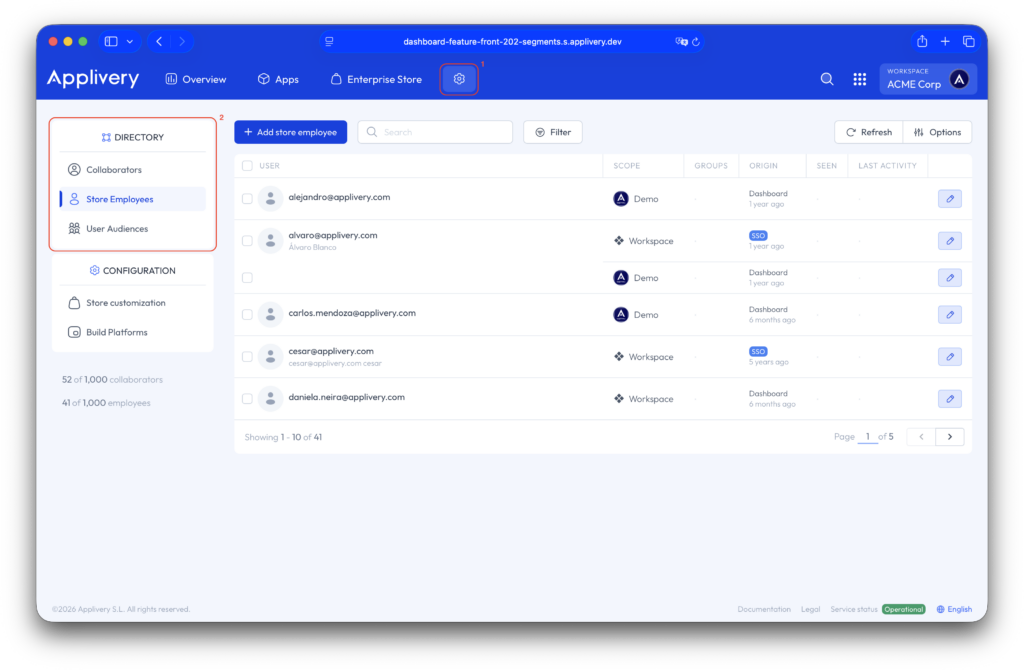Check the box for carlos.mendoza@applivery.com

pos(247,314)
